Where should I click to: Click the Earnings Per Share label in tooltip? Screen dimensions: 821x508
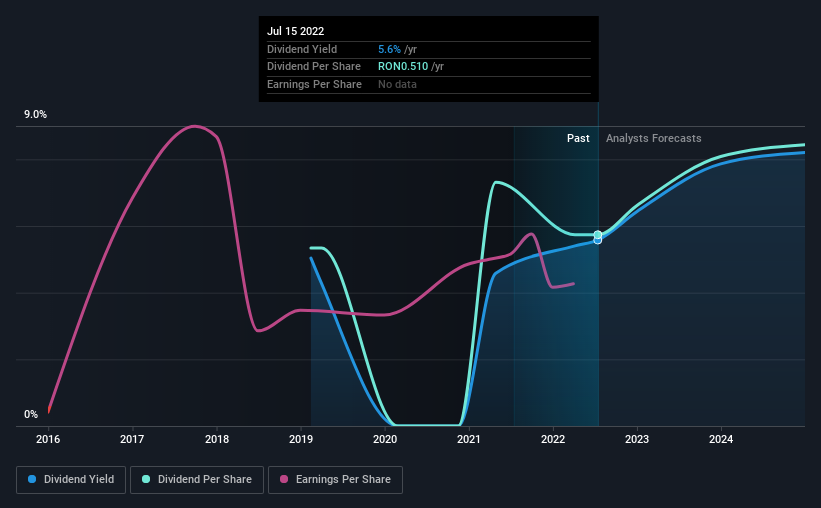pyautogui.click(x=314, y=84)
